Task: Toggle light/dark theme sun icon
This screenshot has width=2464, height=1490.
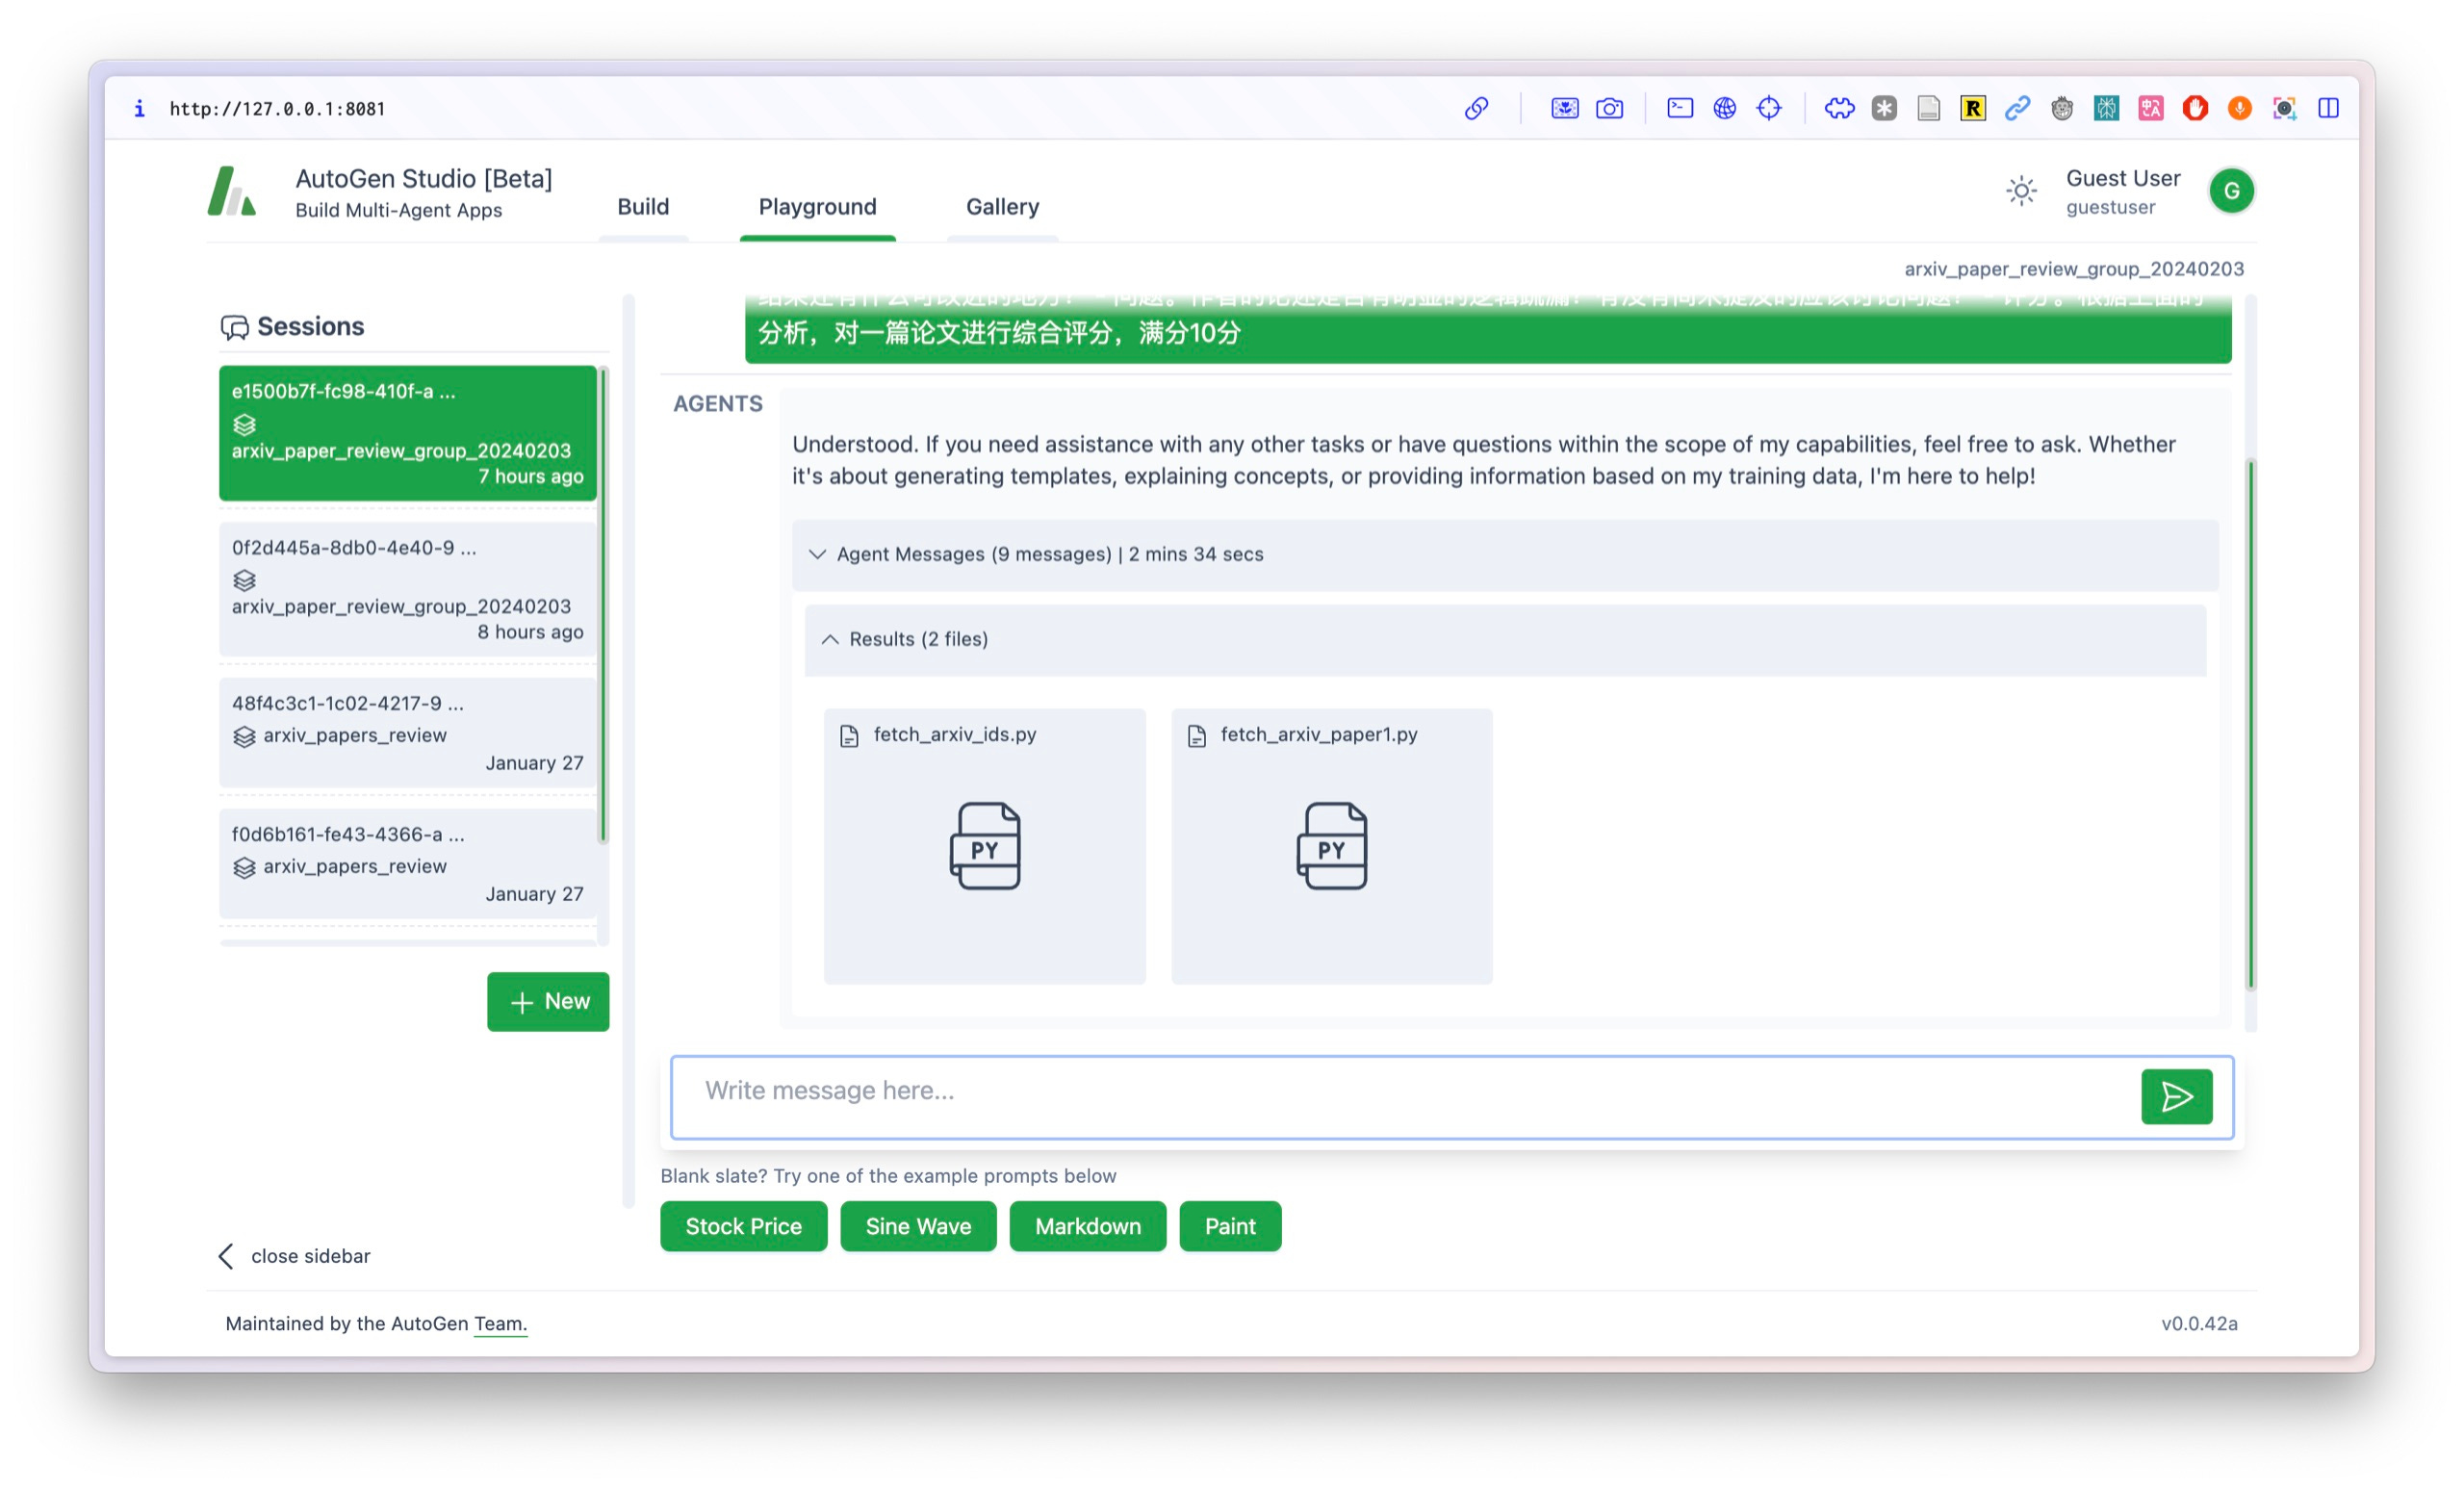Action: pos(2020,191)
